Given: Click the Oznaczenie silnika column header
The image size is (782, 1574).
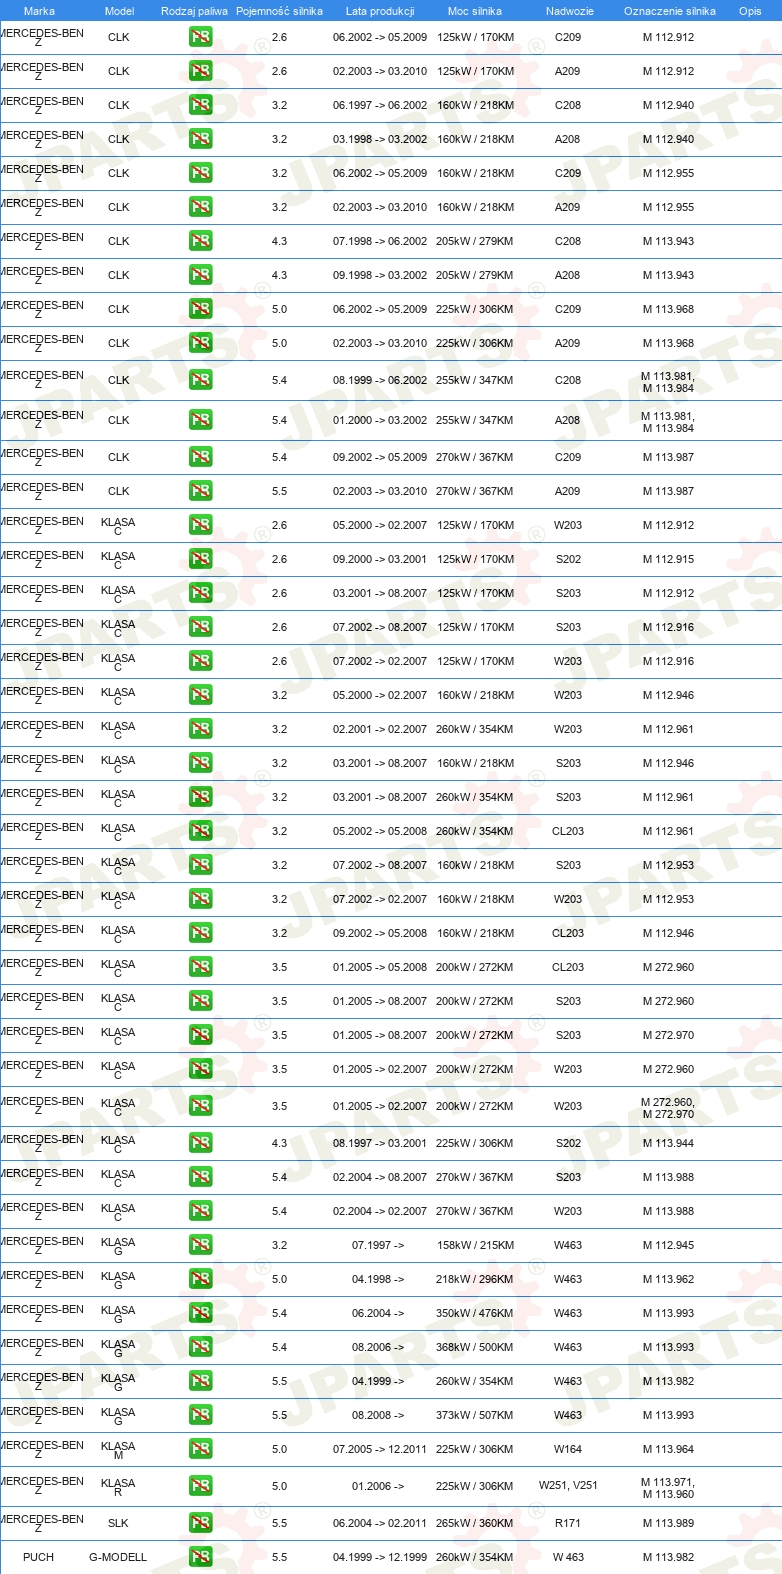Looking at the screenshot, I should [669, 11].
